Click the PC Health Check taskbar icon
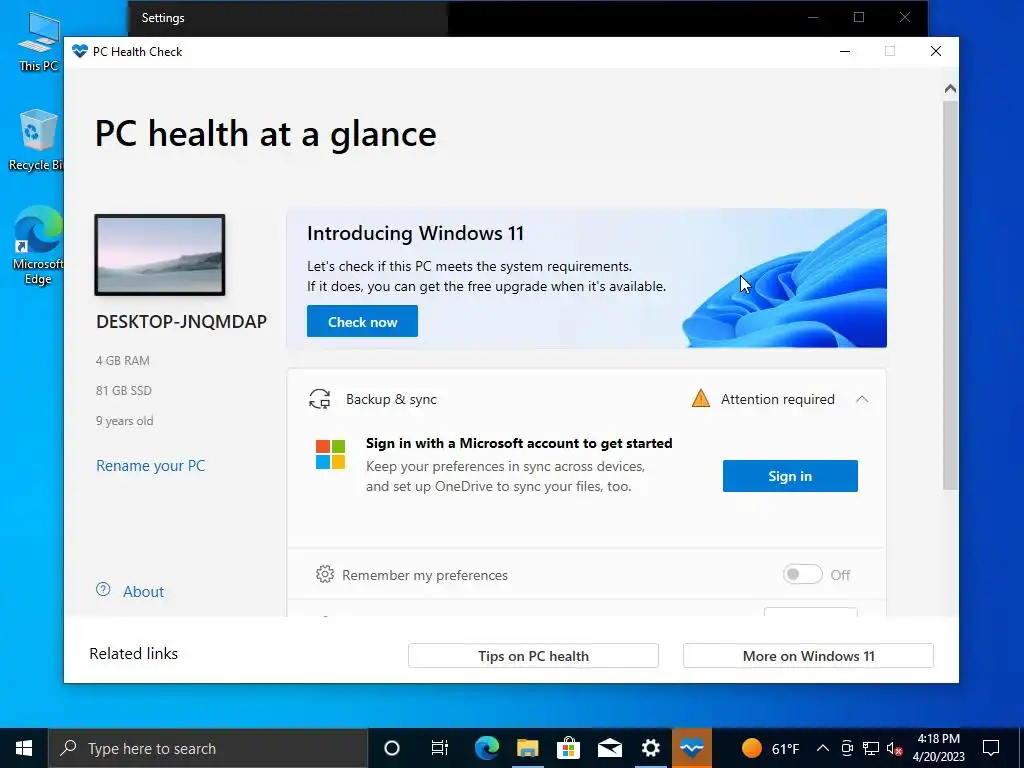1024x768 pixels. (x=692, y=748)
